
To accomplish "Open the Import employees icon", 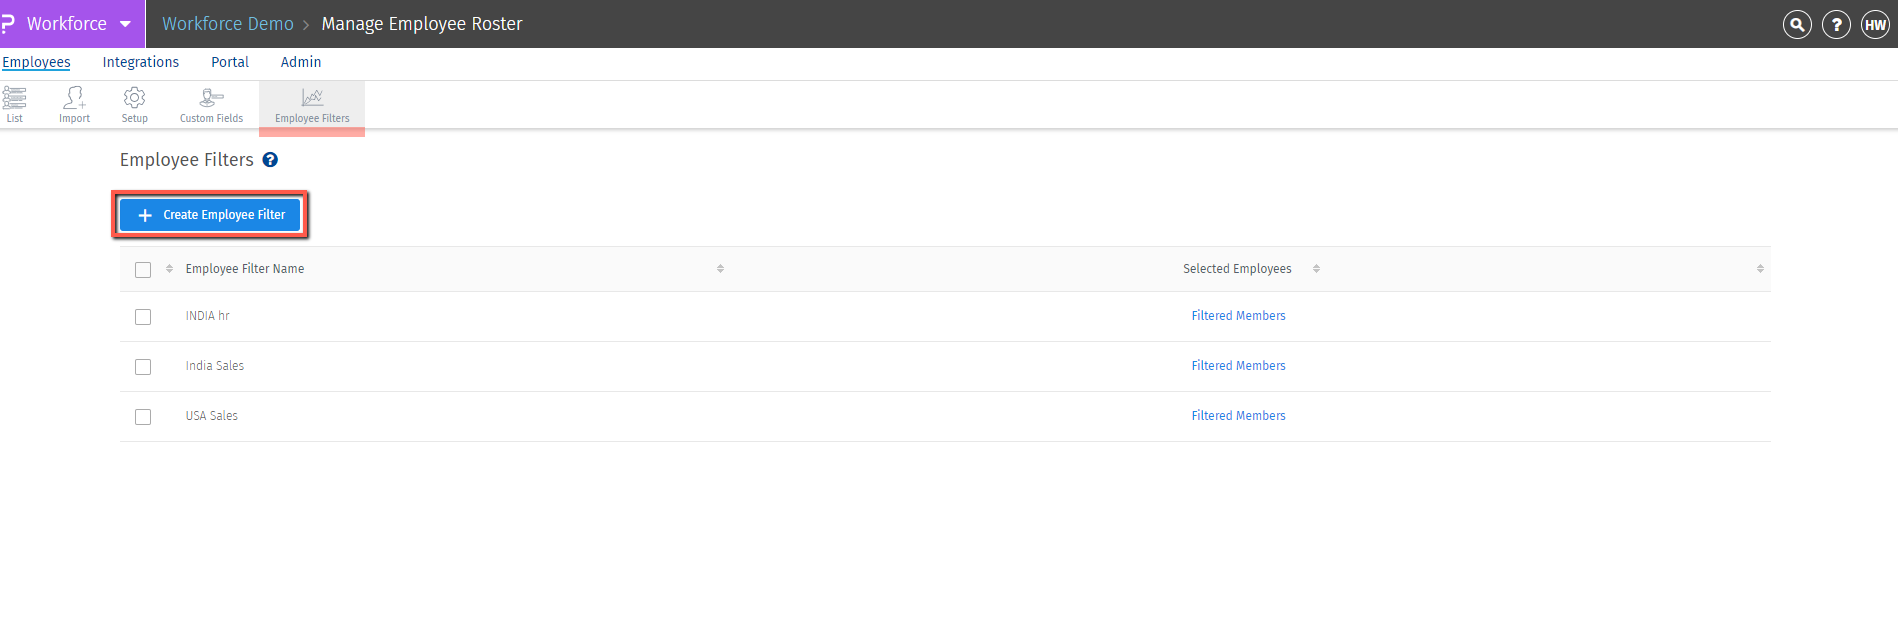I will click(x=74, y=98).
